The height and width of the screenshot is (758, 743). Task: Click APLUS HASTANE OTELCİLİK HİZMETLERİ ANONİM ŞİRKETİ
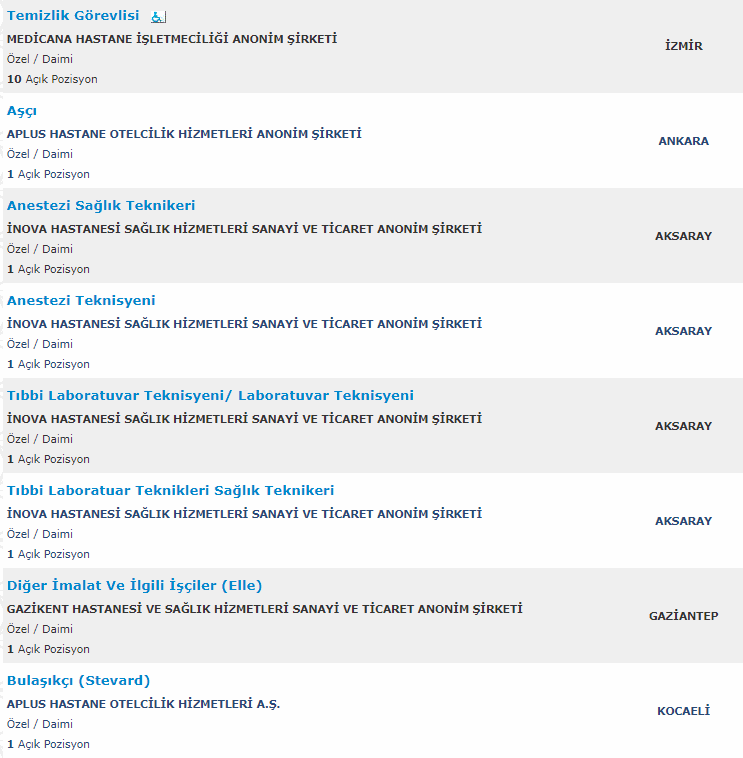click(184, 134)
